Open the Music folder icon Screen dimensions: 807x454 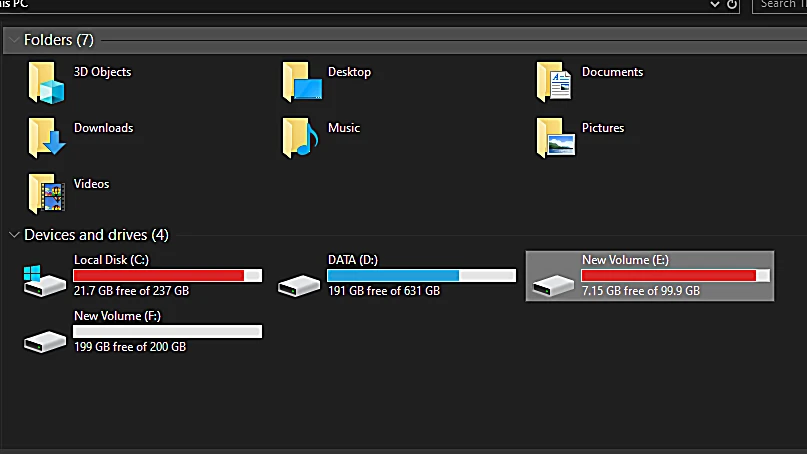pyautogui.click(x=301, y=138)
